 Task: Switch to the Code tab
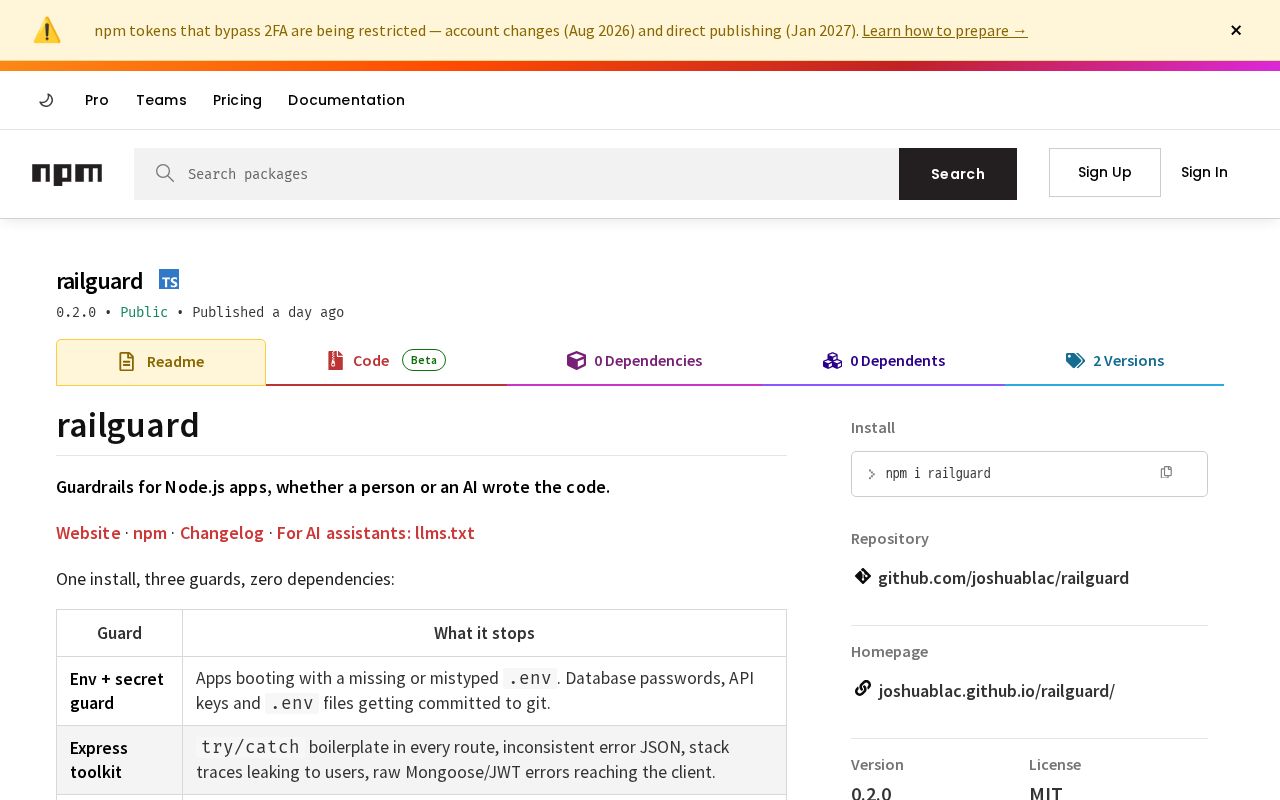(x=386, y=361)
